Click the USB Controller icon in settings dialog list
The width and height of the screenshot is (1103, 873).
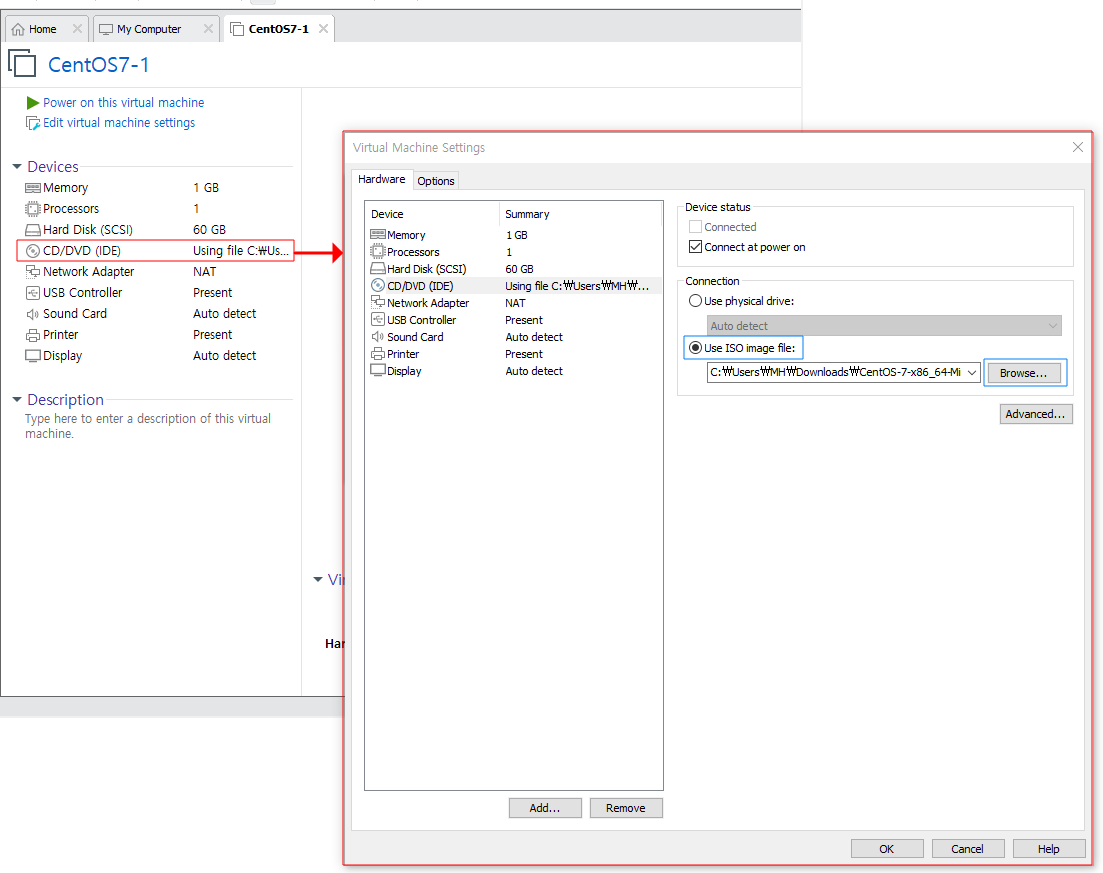[378, 319]
